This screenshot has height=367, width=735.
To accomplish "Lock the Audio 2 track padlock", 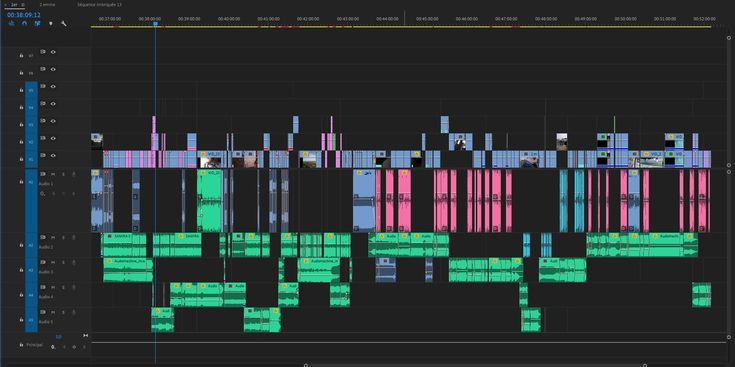I will [x=21, y=245].
